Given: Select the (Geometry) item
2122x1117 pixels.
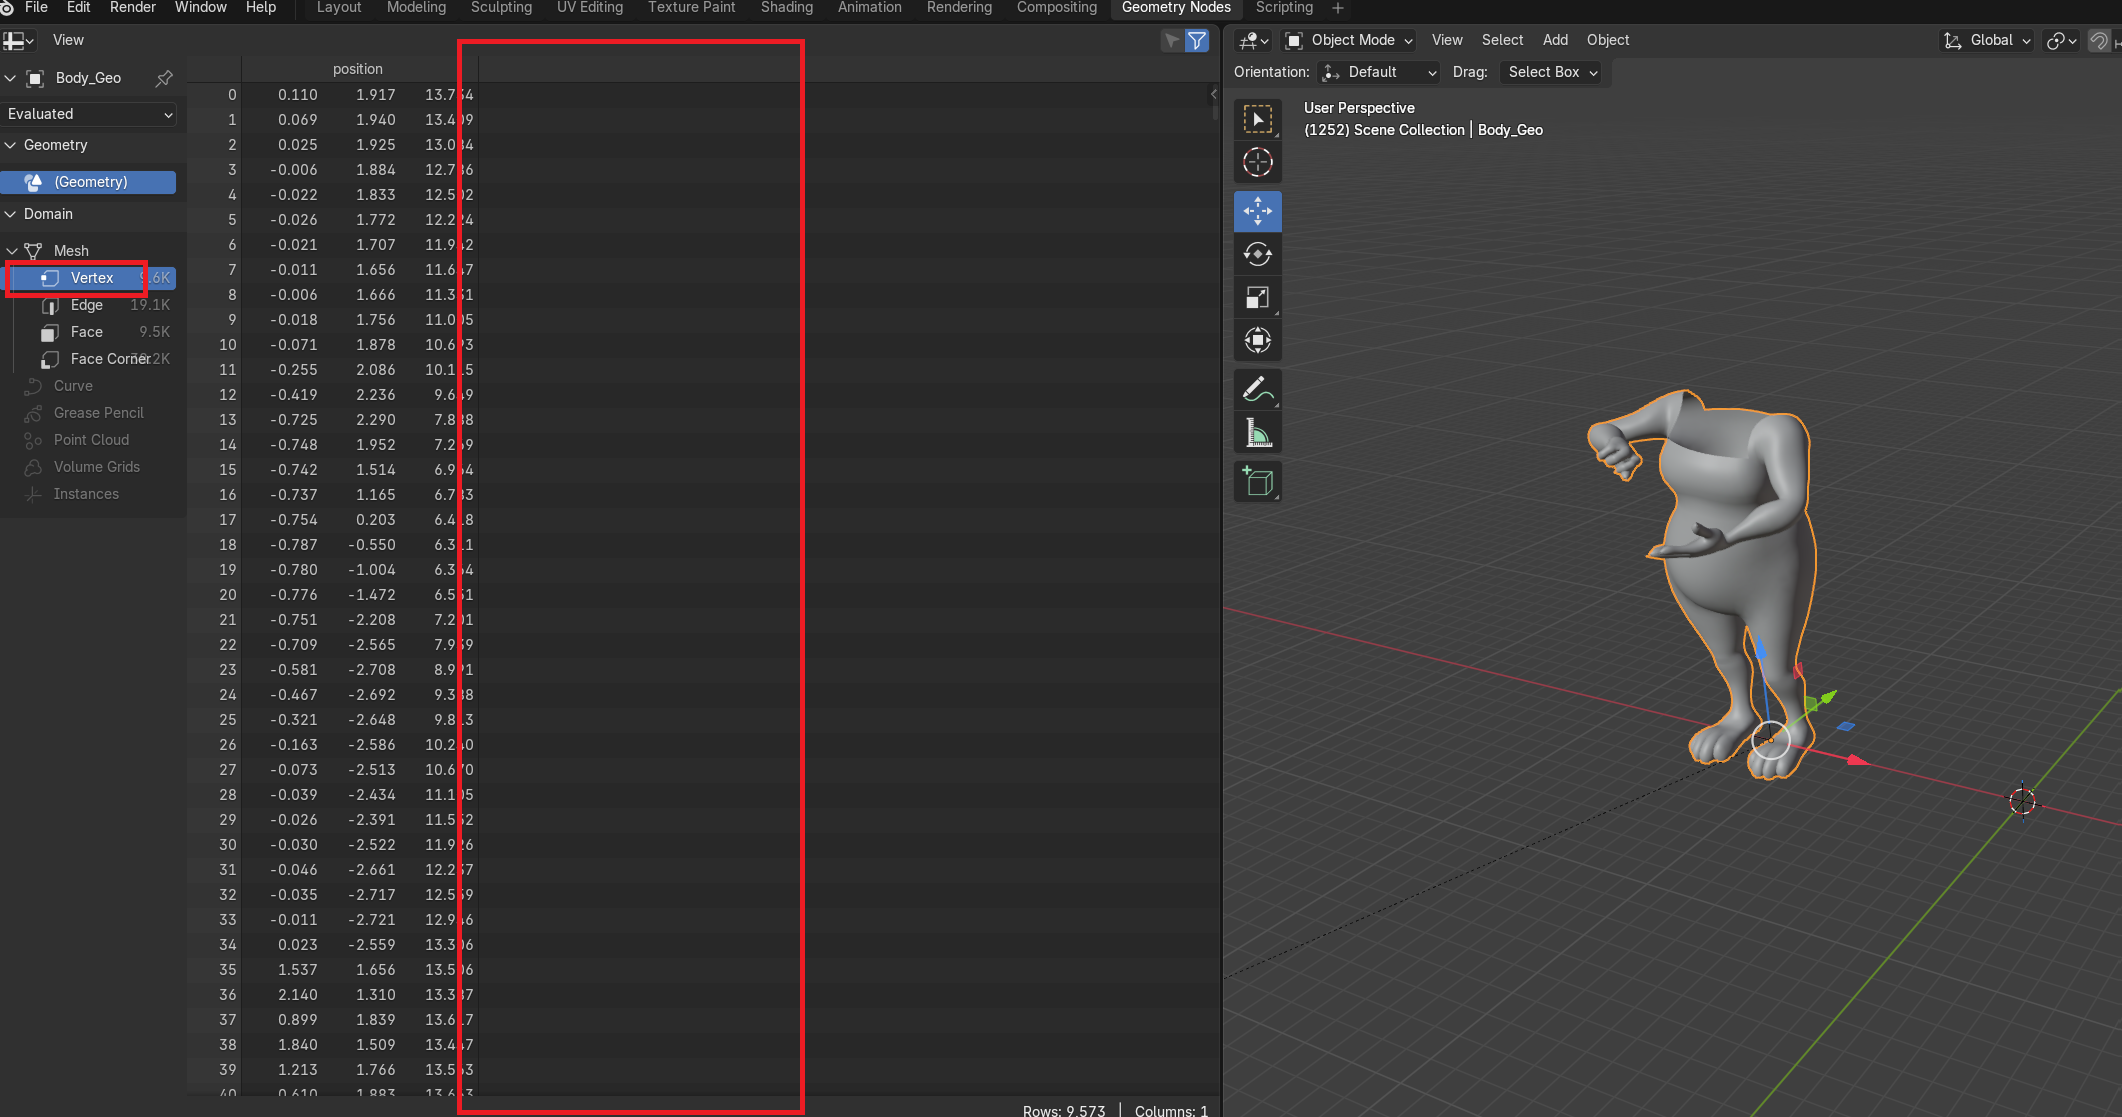Looking at the screenshot, I should (x=89, y=182).
